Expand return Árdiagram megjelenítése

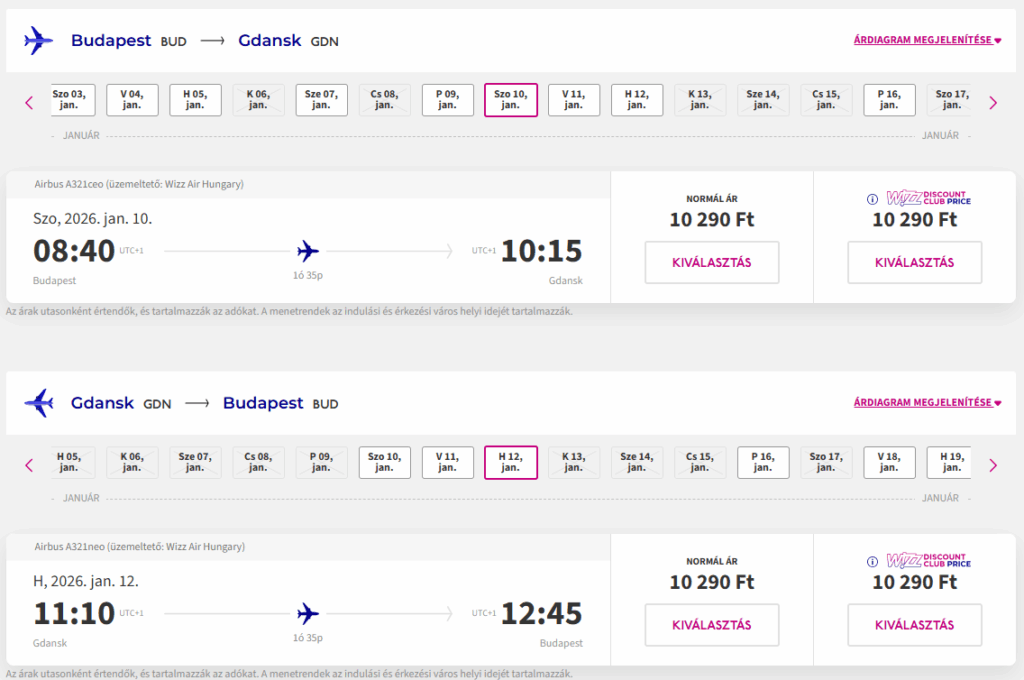coord(927,403)
